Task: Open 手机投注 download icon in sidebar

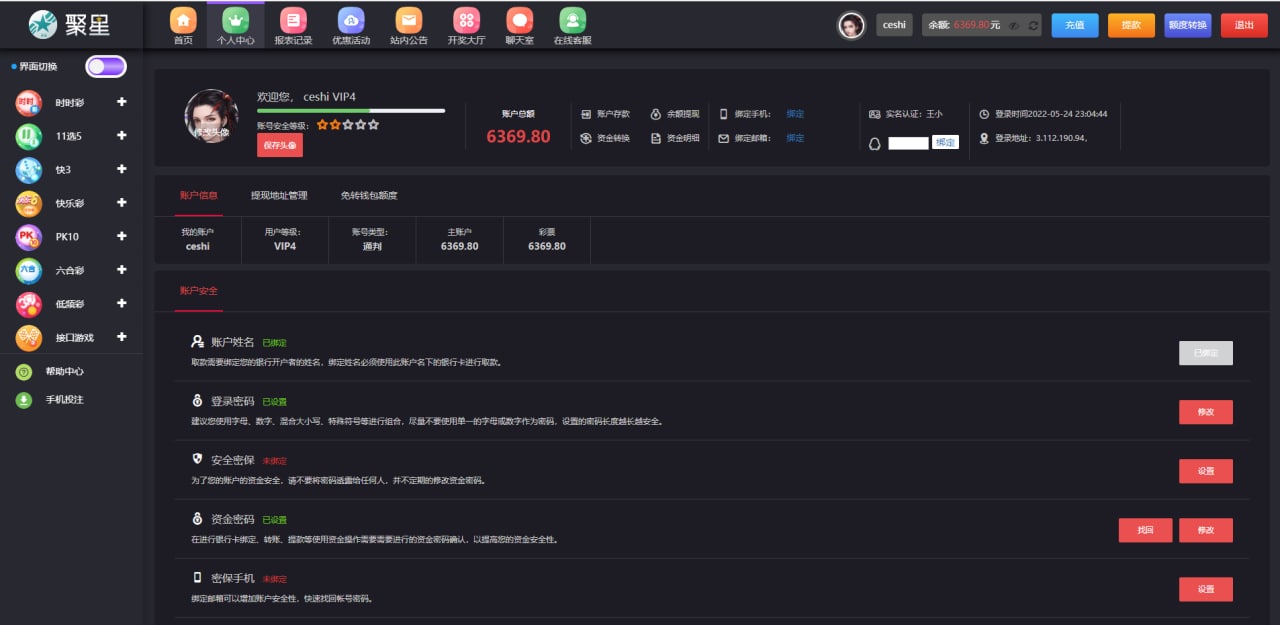Action: (24, 400)
